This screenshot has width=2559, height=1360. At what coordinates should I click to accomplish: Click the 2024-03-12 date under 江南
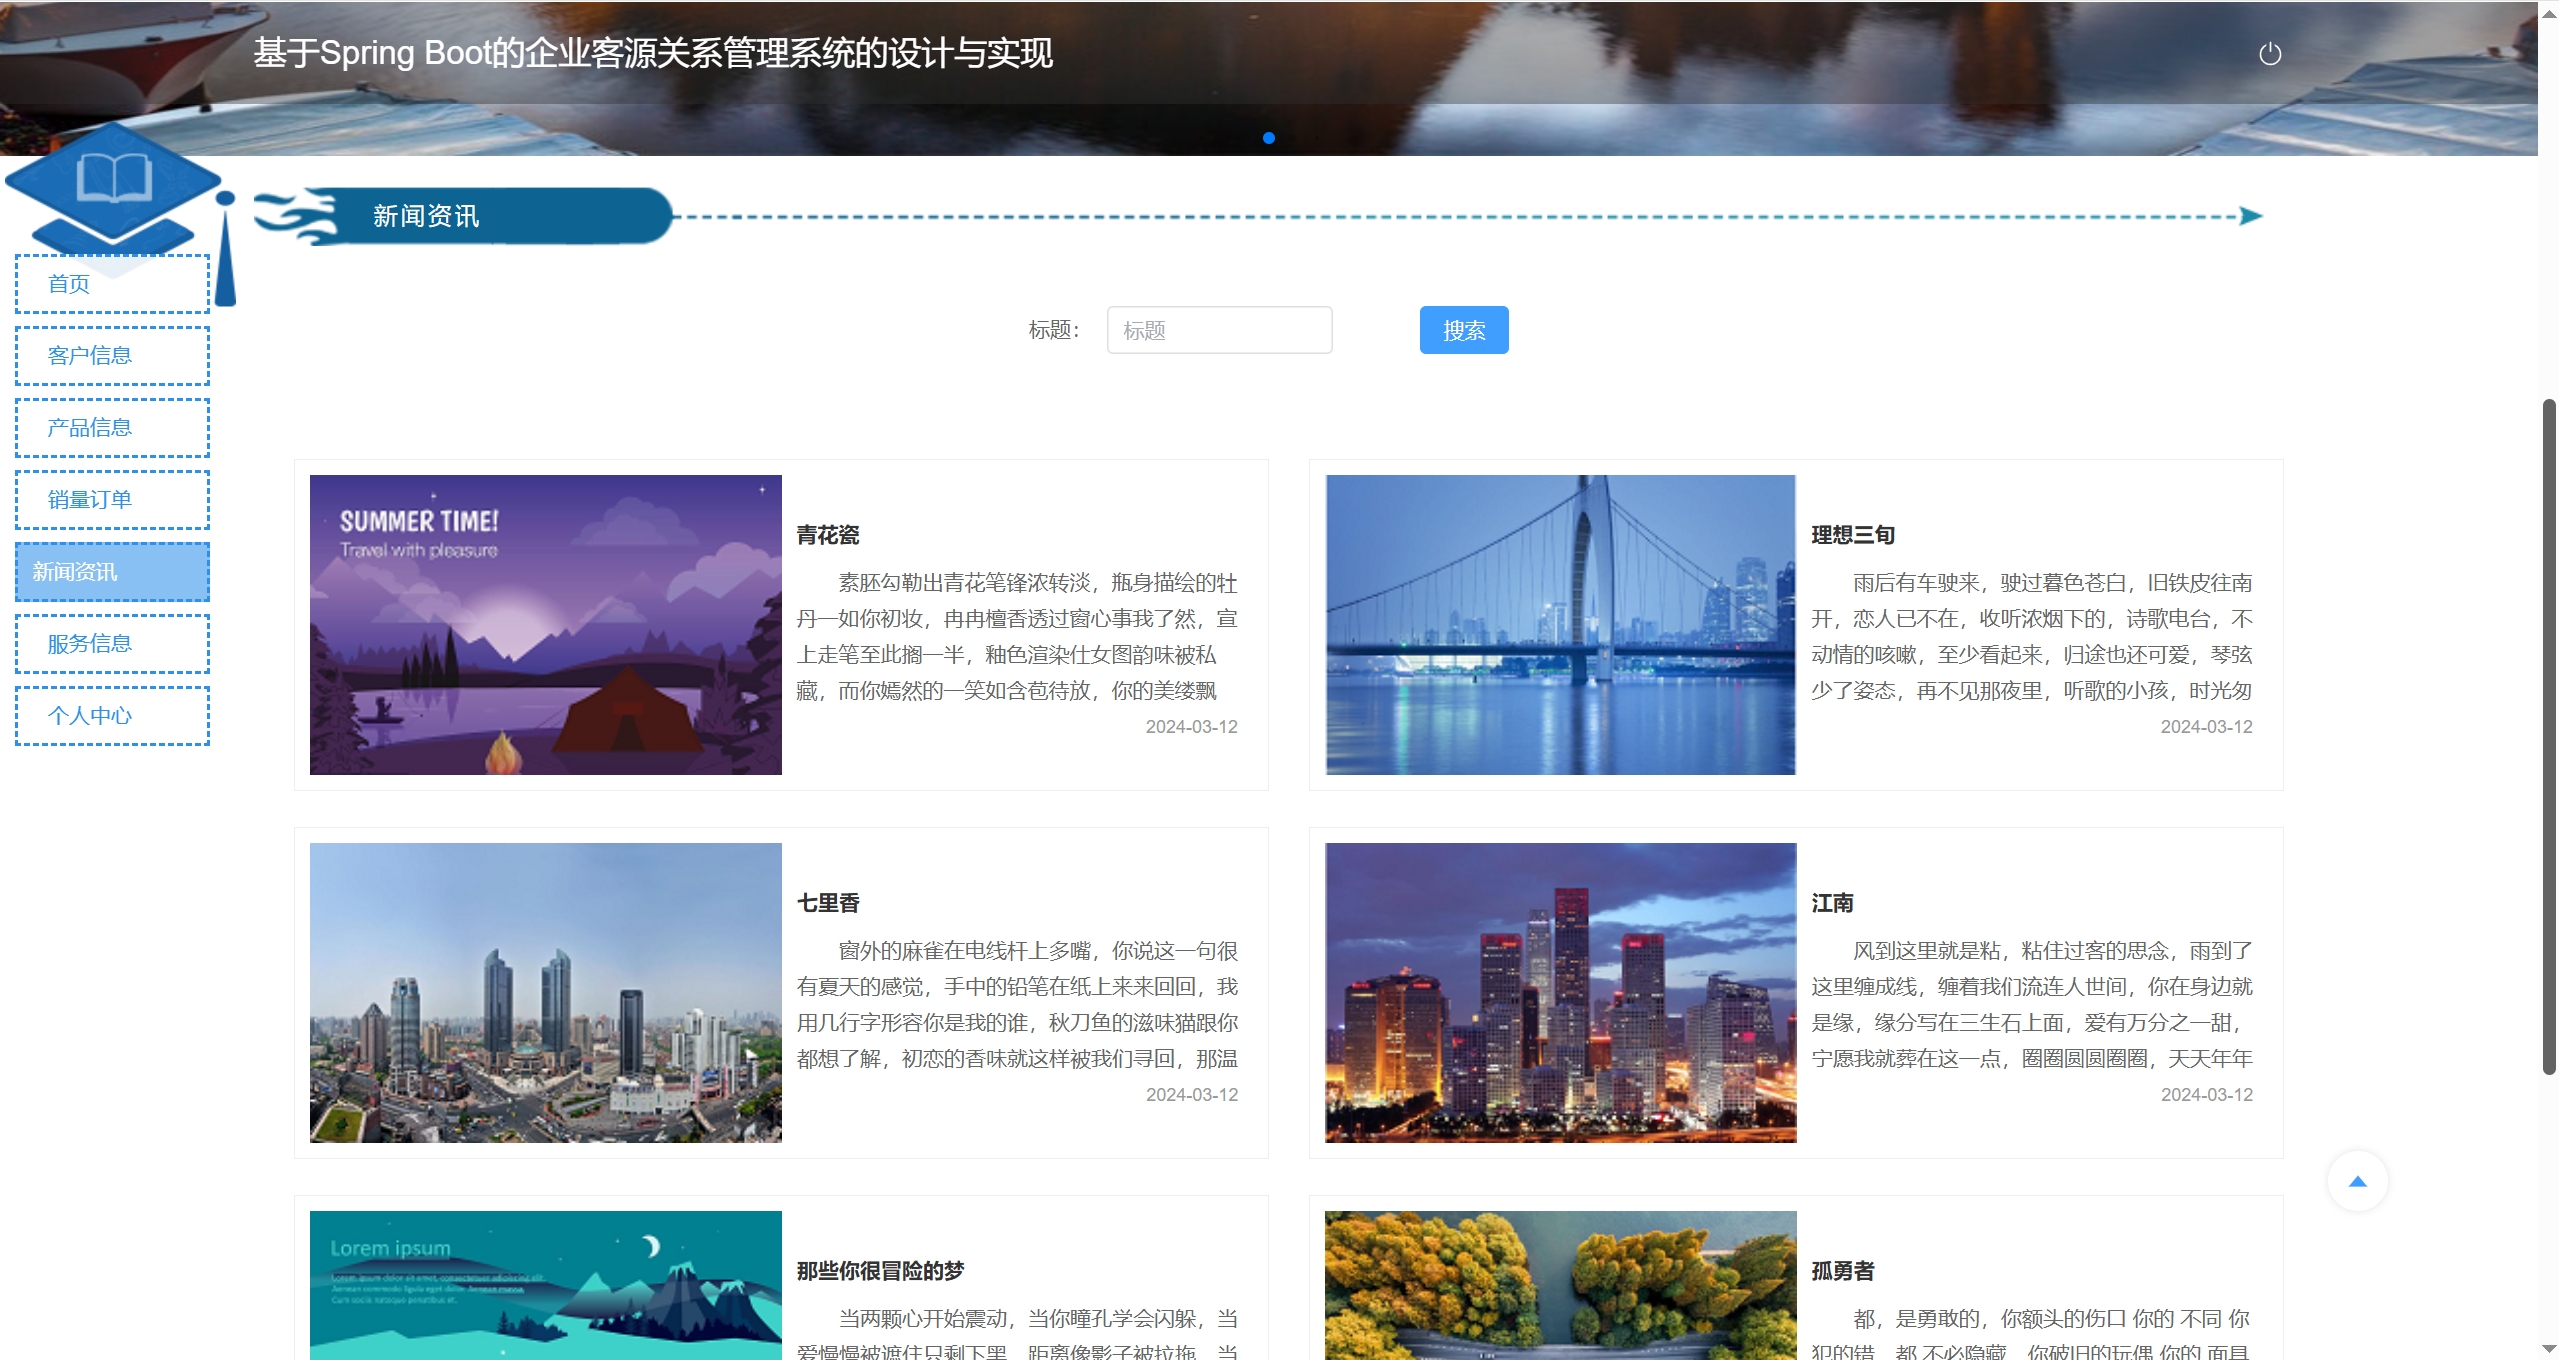tap(2206, 1095)
